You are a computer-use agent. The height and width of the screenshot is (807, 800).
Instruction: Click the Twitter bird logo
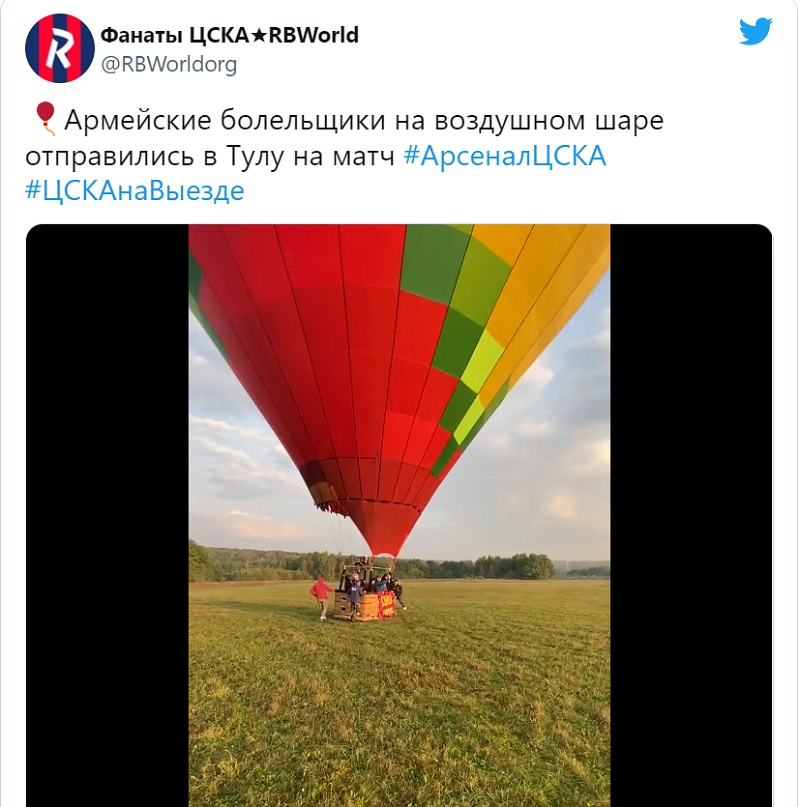(756, 32)
